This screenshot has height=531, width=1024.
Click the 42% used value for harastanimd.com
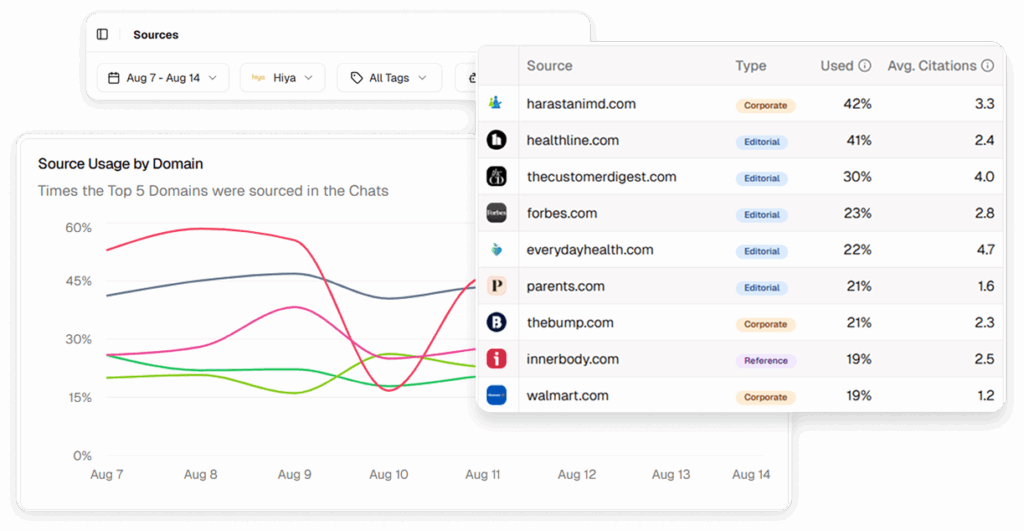(857, 104)
